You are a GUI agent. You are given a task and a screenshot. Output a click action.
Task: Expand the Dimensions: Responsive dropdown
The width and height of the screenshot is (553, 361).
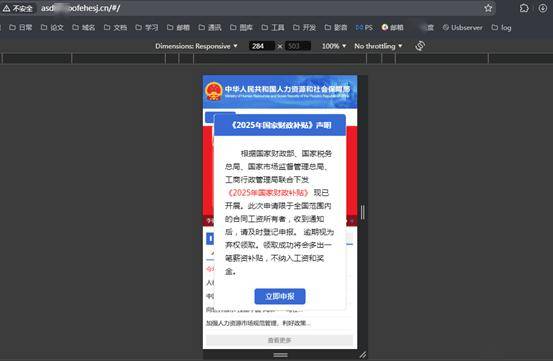point(196,46)
